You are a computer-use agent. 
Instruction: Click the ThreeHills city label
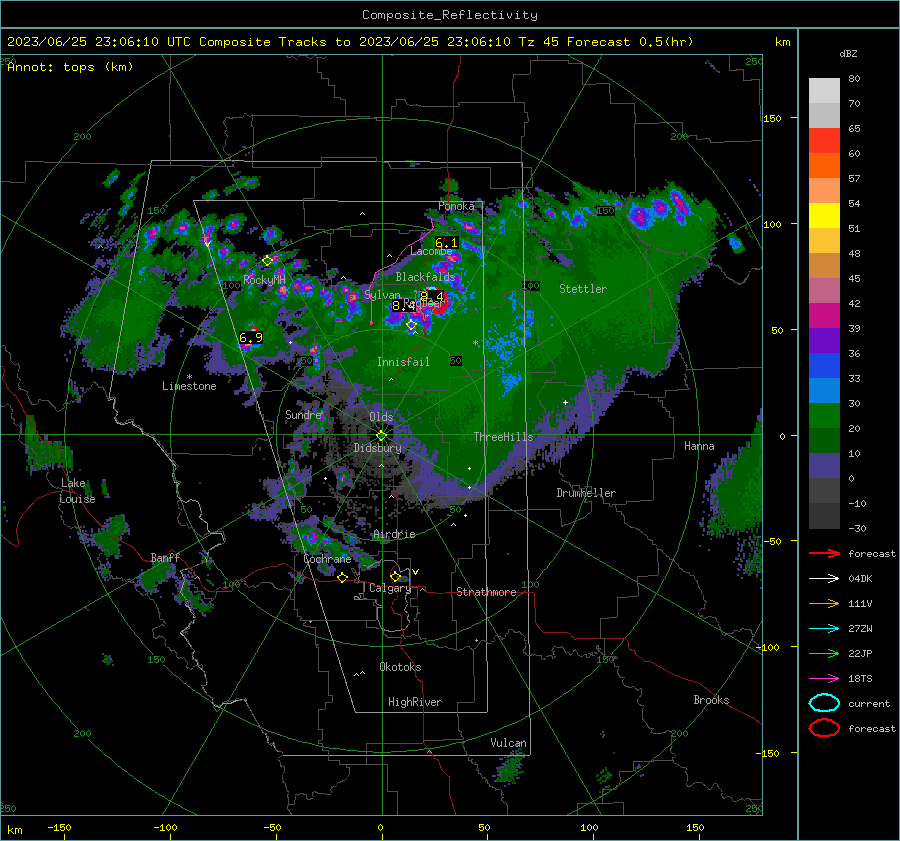pos(503,437)
